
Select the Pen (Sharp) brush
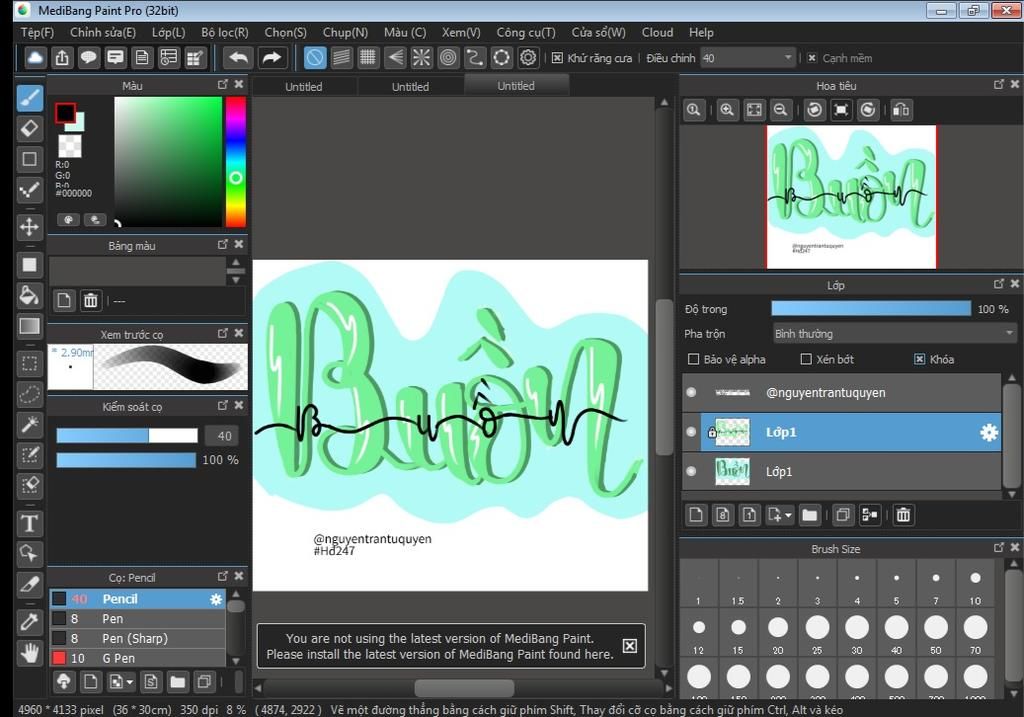tap(137, 639)
